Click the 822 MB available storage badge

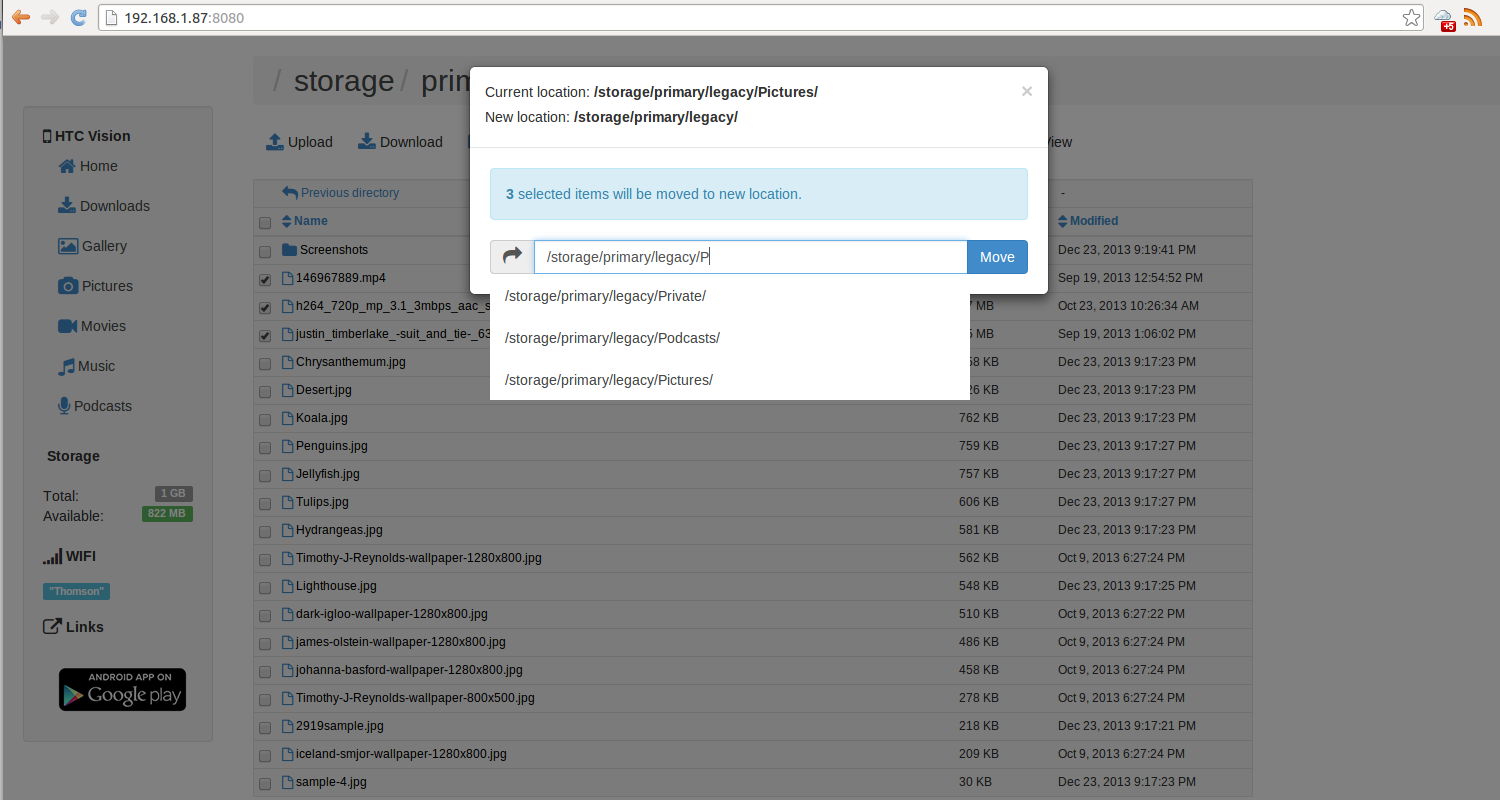[x=167, y=514]
